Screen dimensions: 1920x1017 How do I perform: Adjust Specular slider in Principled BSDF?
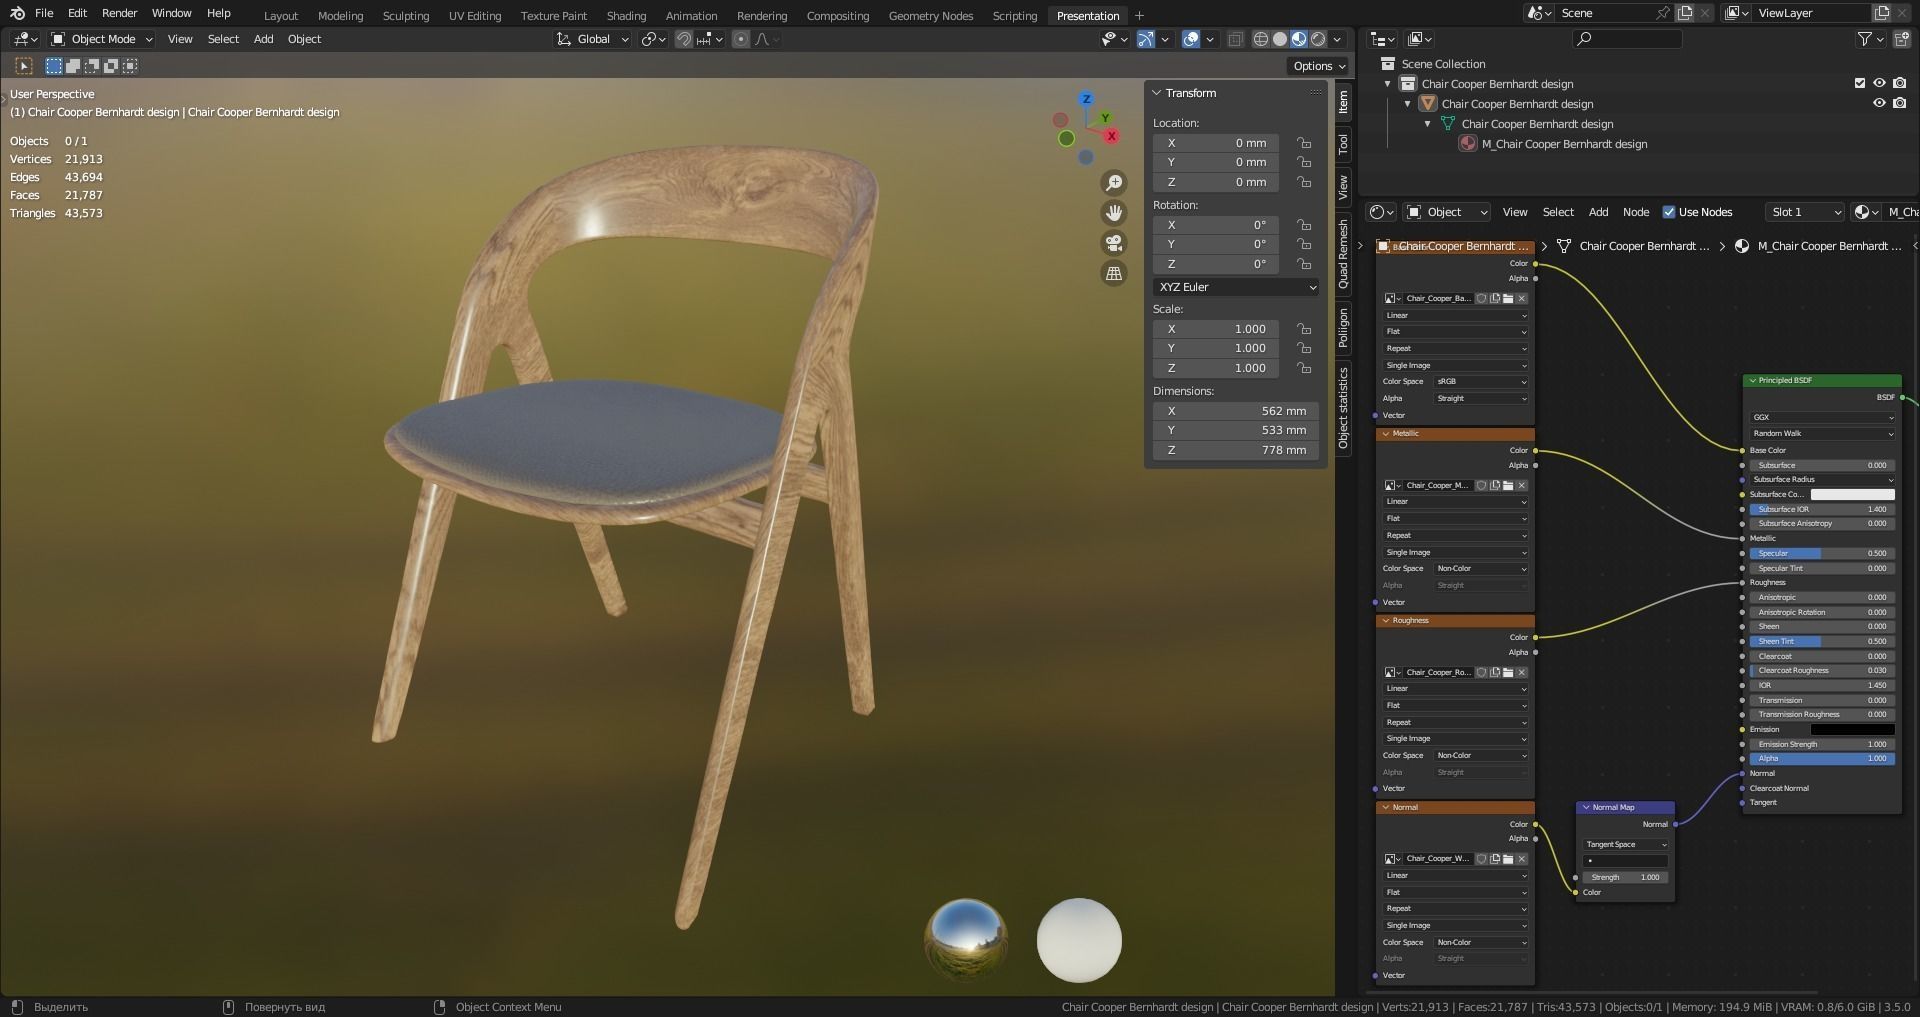point(1822,553)
